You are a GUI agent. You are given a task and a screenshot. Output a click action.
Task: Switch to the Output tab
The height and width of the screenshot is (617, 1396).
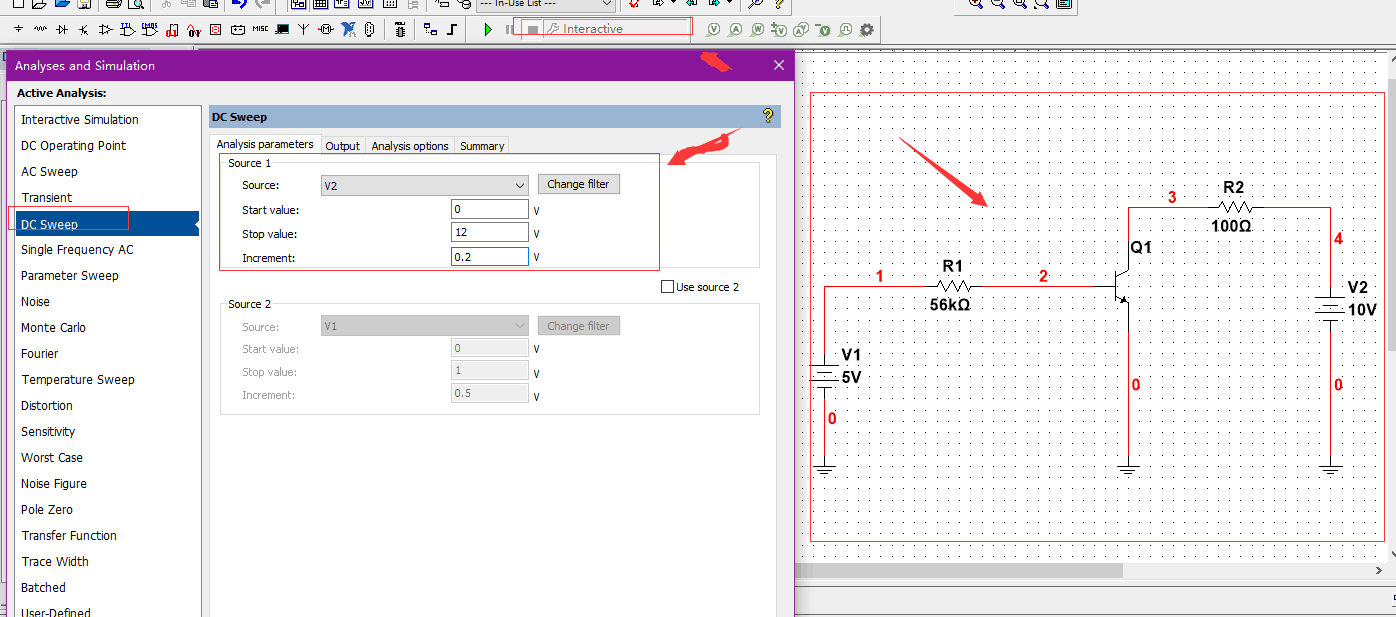point(342,146)
